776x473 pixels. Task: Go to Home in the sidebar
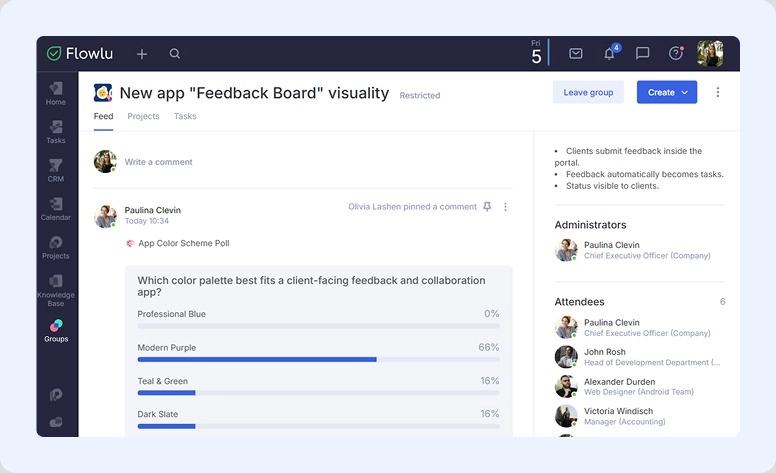(x=56, y=94)
